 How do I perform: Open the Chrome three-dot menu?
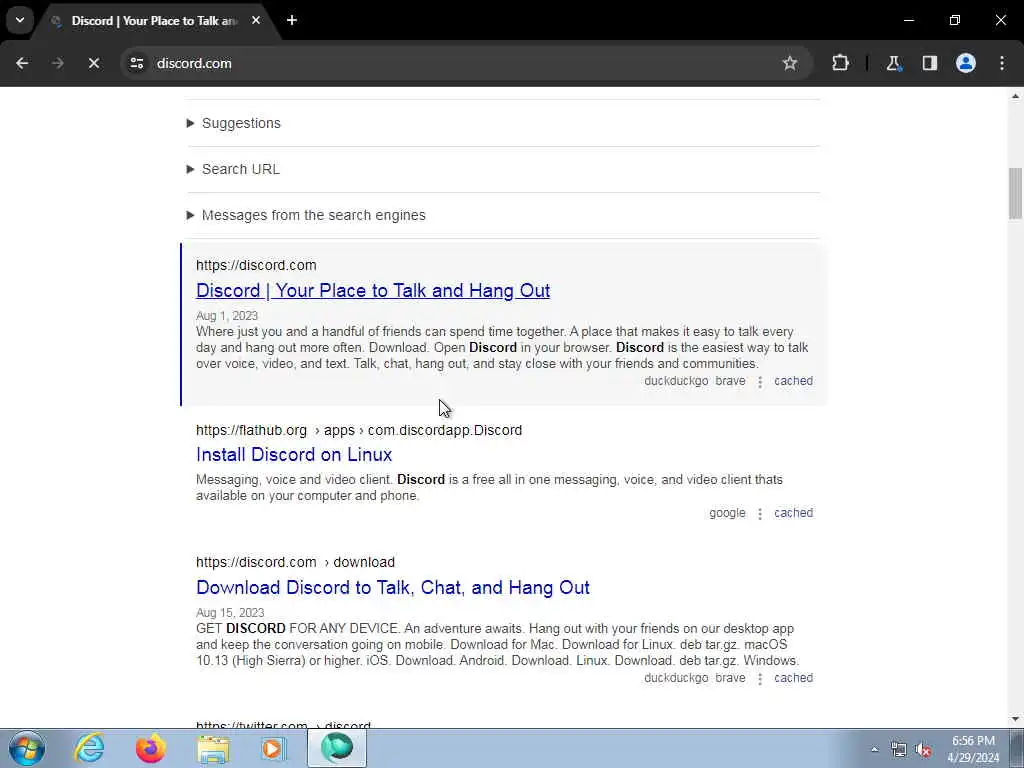point(1002,63)
